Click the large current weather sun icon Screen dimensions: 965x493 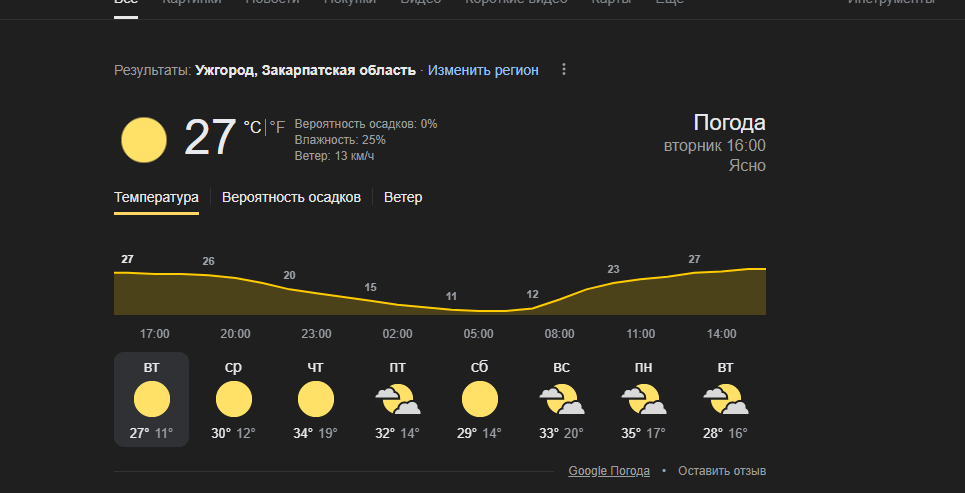coord(144,140)
